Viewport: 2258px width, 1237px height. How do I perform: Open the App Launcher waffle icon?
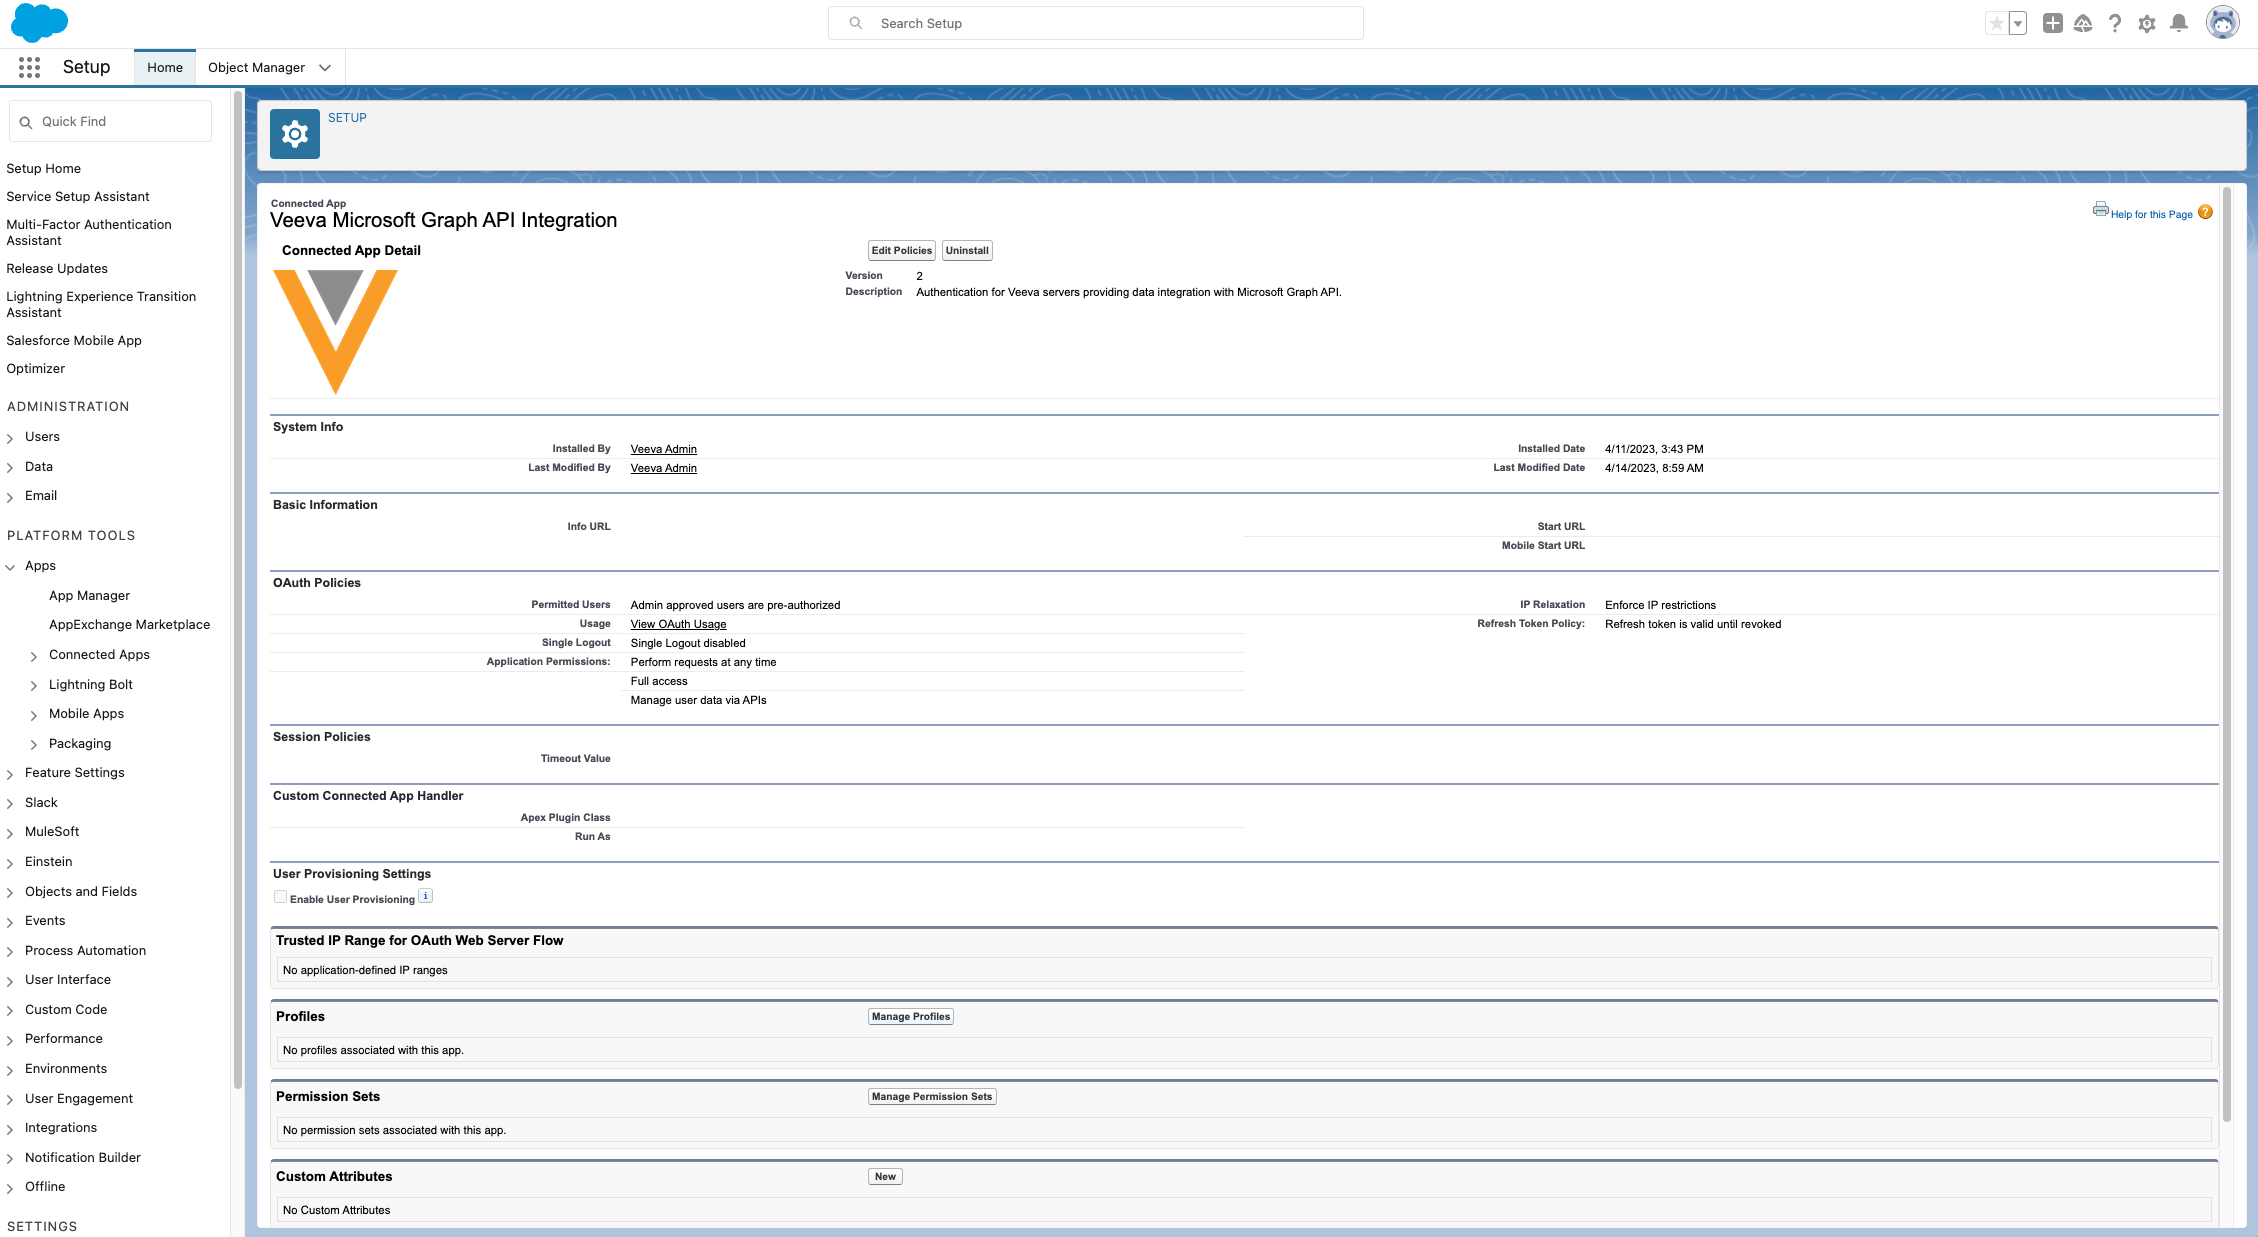point(29,67)
